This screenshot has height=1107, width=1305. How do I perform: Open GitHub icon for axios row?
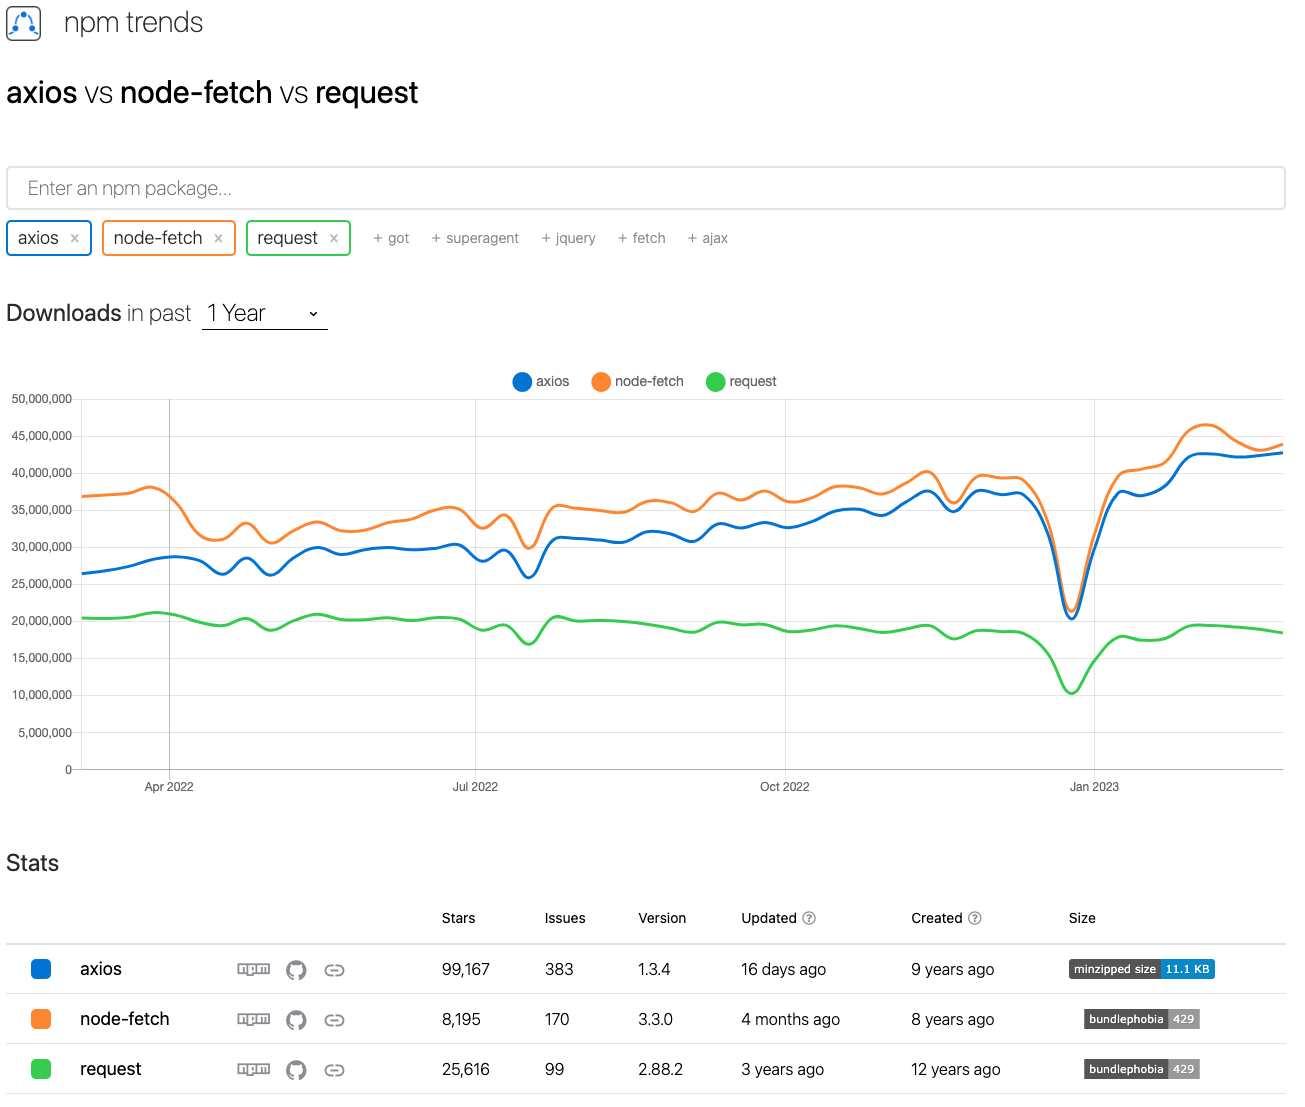296,970
